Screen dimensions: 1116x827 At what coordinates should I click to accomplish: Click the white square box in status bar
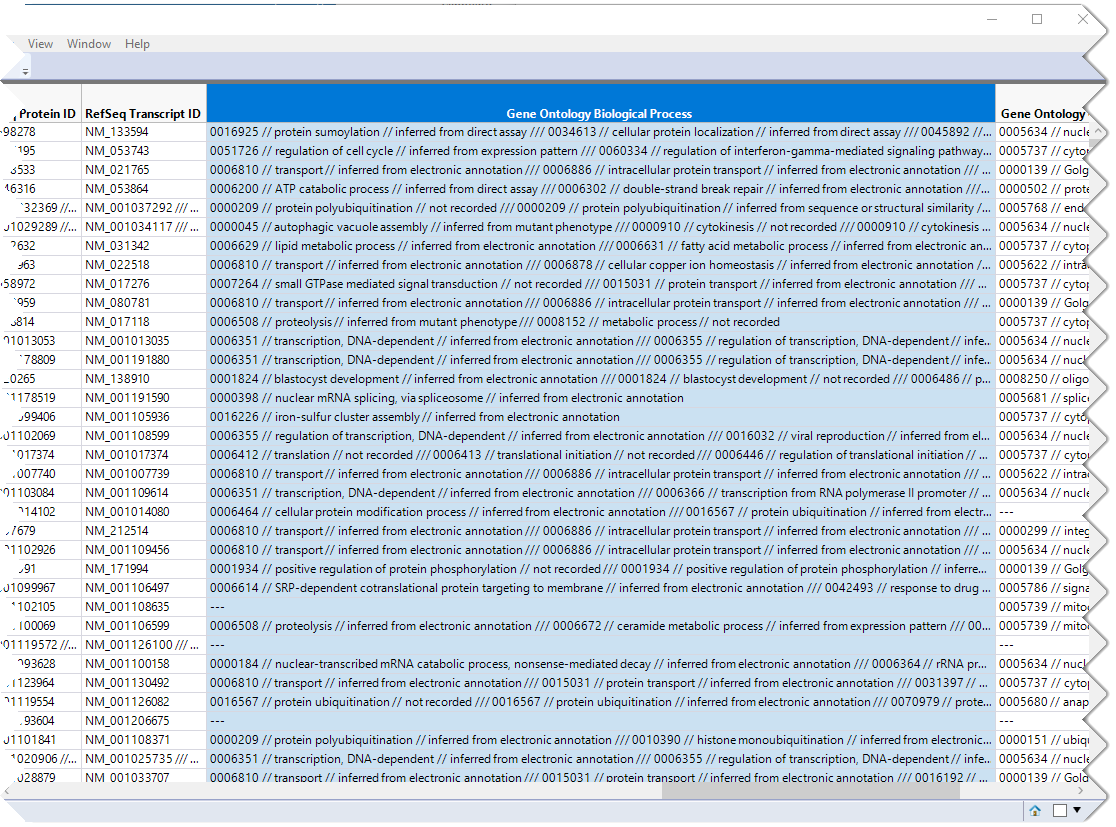coord(1059,811)
